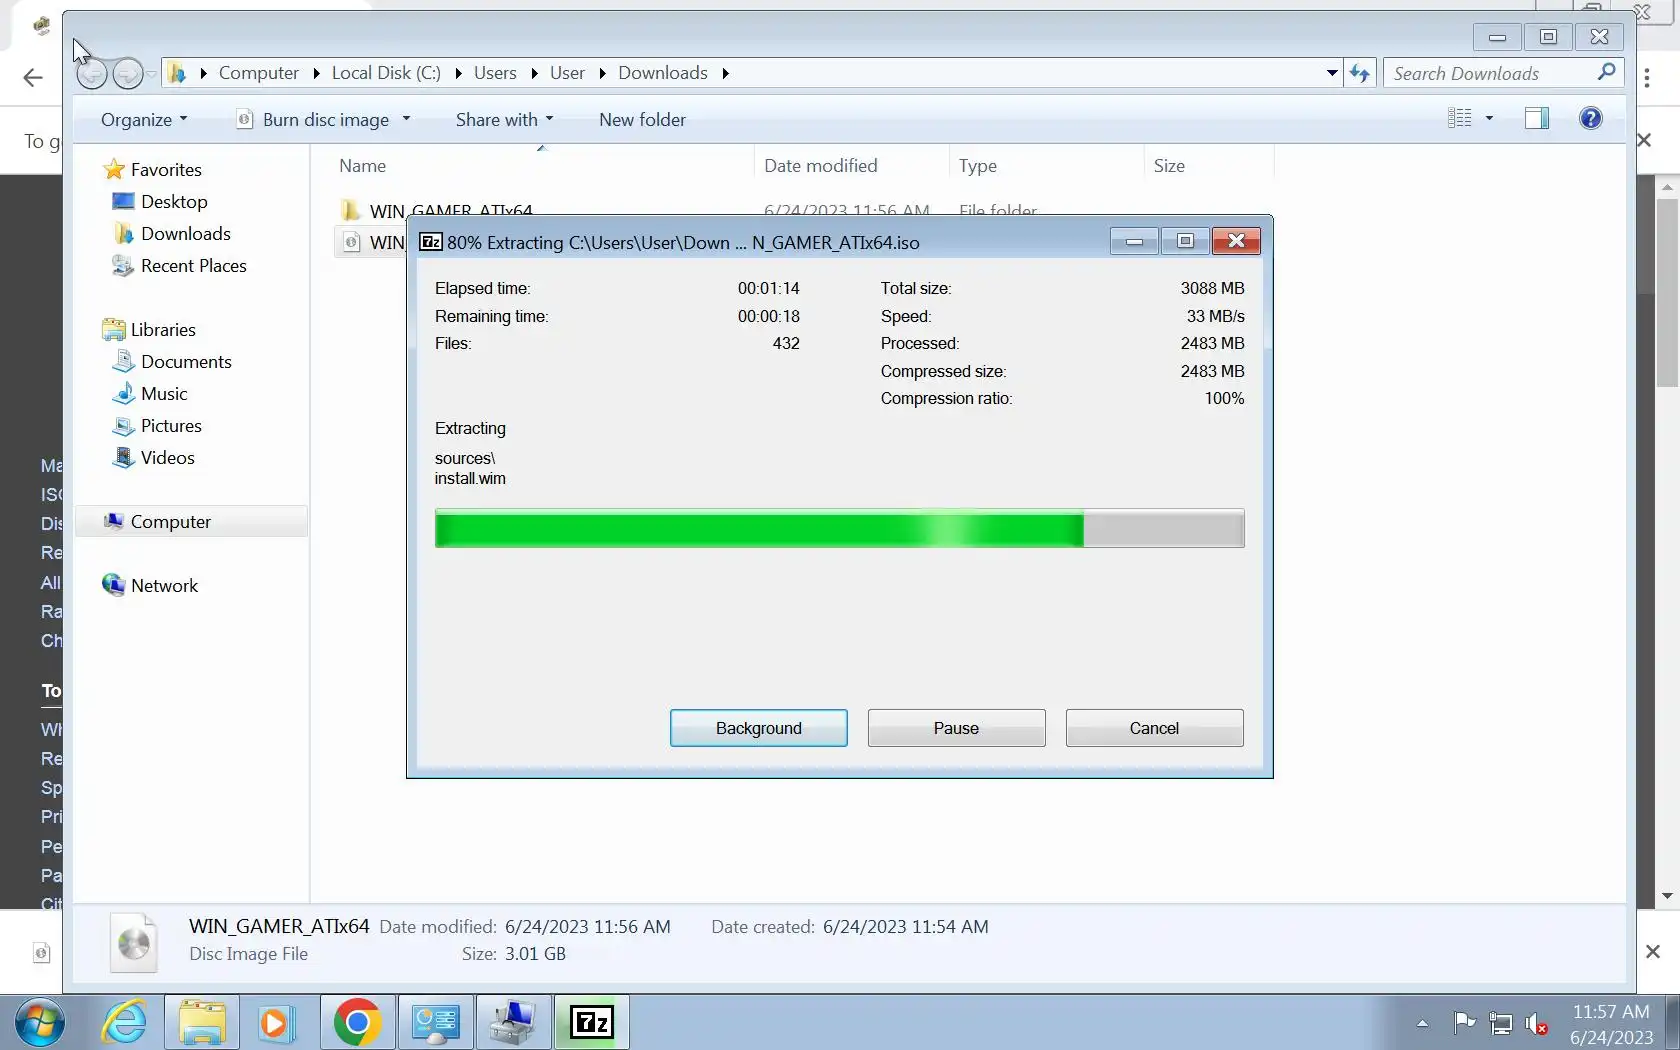This screenshot has width=1680, height=1050.
Task: Pause the 7-Zip extraction
Action: 956,728
